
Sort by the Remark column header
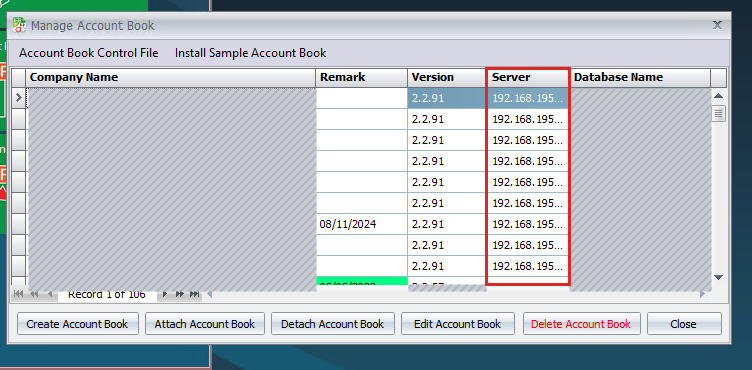(362, 77)
